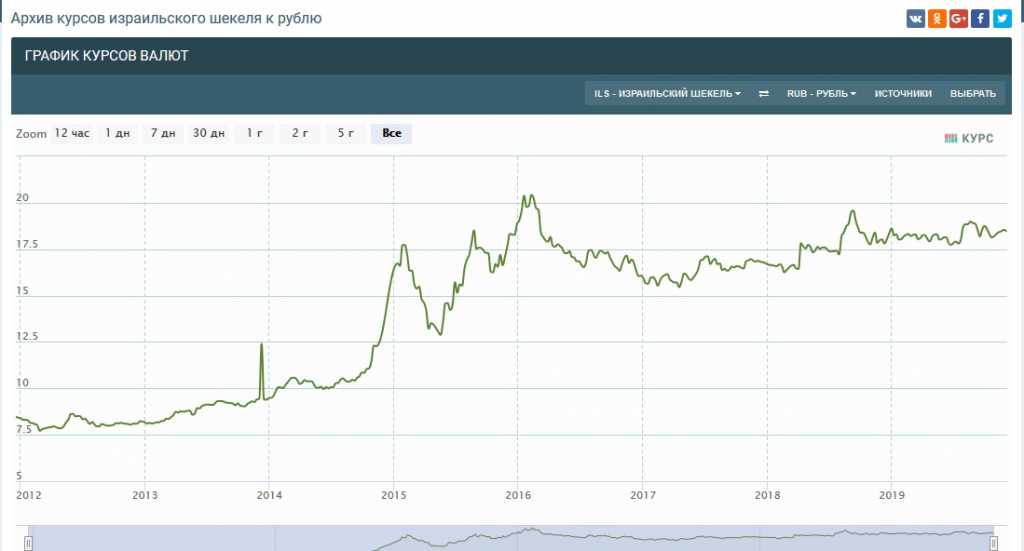Select the 30 дн zoom period
The width and height of the screenshot is (1024, 551).
click(209, 133)
